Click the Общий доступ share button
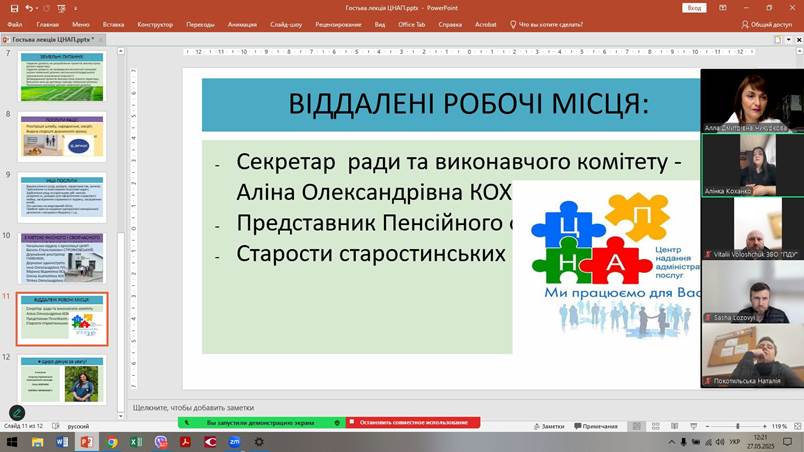 (x=770, y=24)
